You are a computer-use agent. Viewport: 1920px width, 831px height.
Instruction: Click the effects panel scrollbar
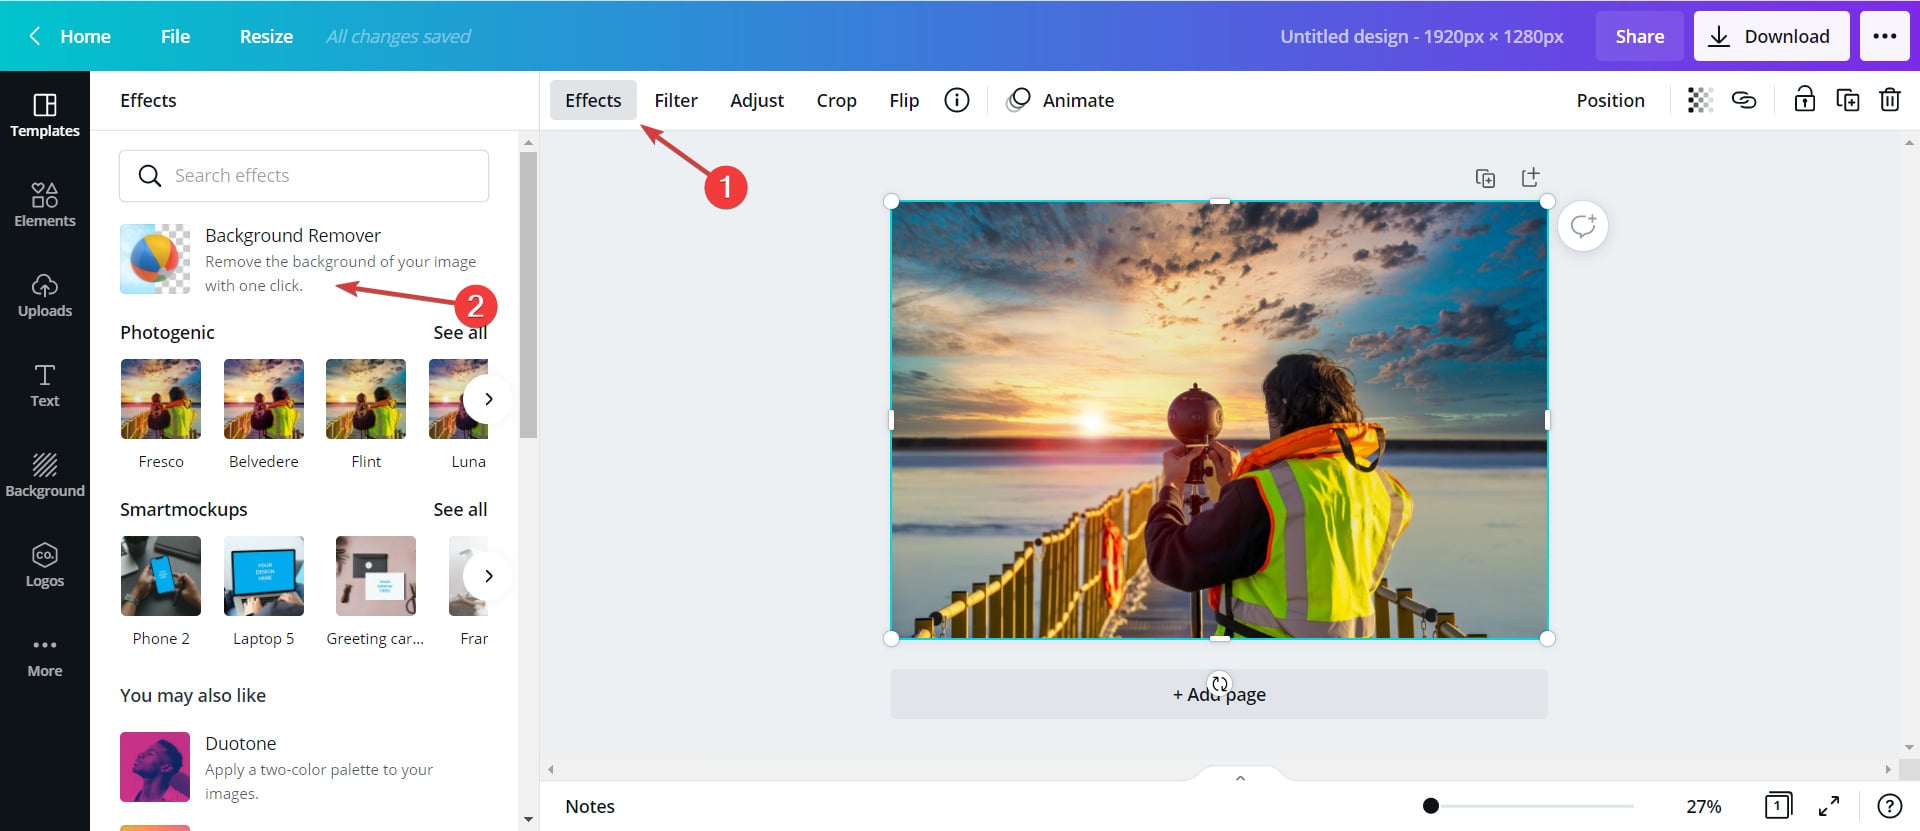(x=528, y=295)
